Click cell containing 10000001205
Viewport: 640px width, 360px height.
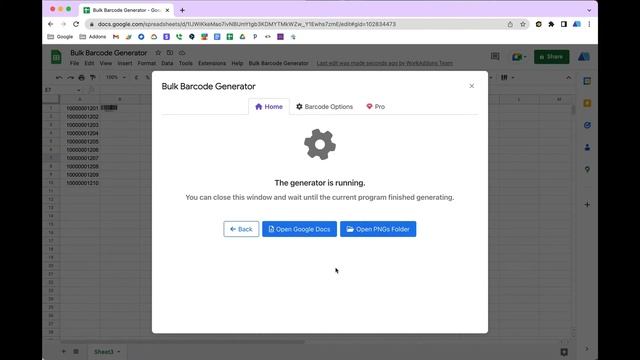click(80, 142)
